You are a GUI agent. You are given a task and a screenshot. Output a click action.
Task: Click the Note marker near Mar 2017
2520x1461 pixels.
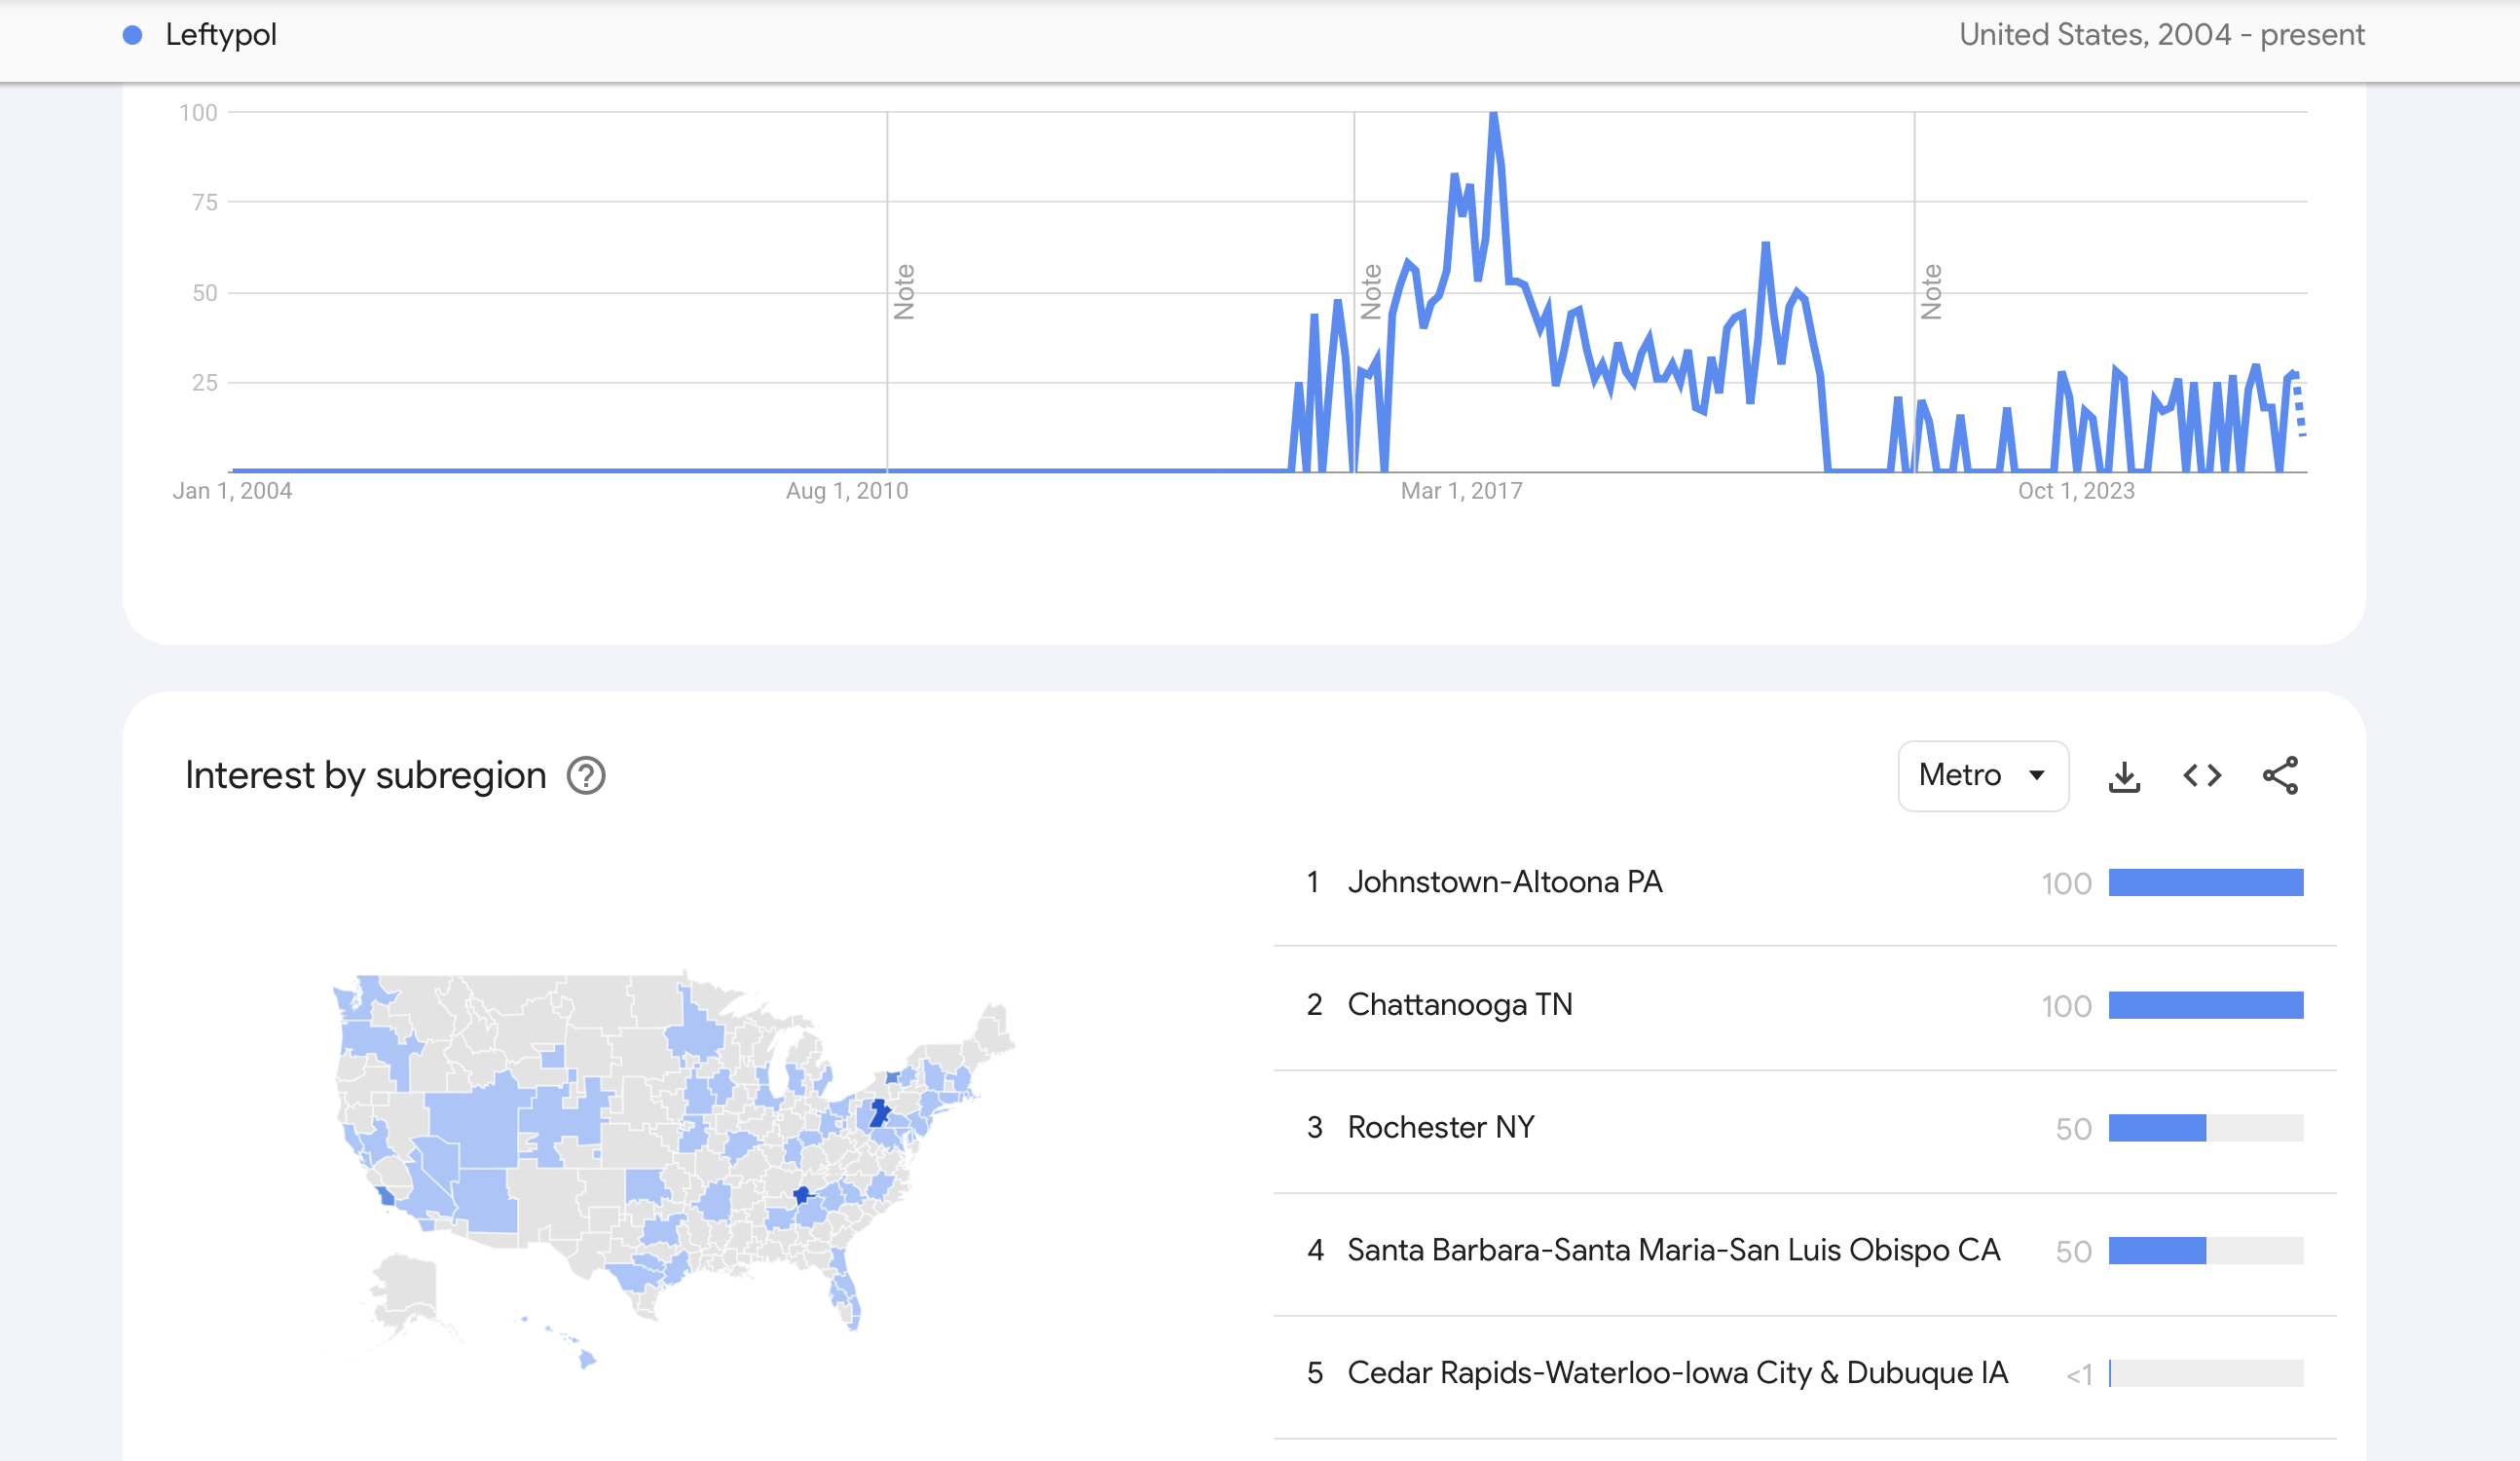pos(1371,292)
